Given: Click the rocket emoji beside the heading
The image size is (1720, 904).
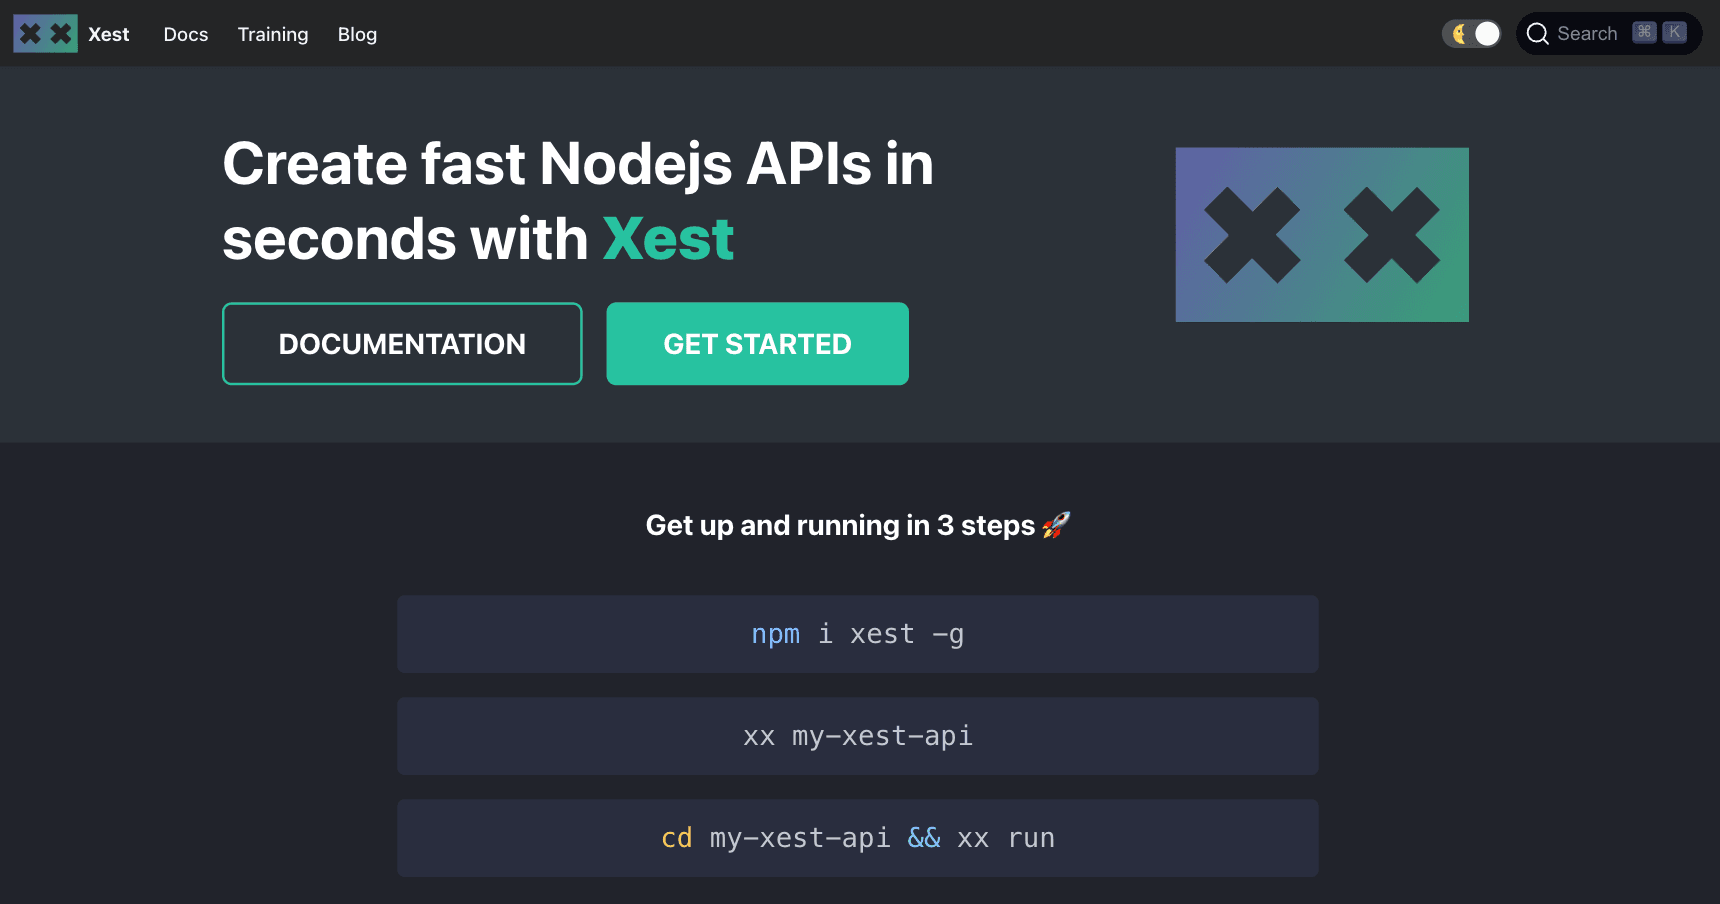Looking at the screenshot, I should pyautogui.click(x=1056, y=525).
